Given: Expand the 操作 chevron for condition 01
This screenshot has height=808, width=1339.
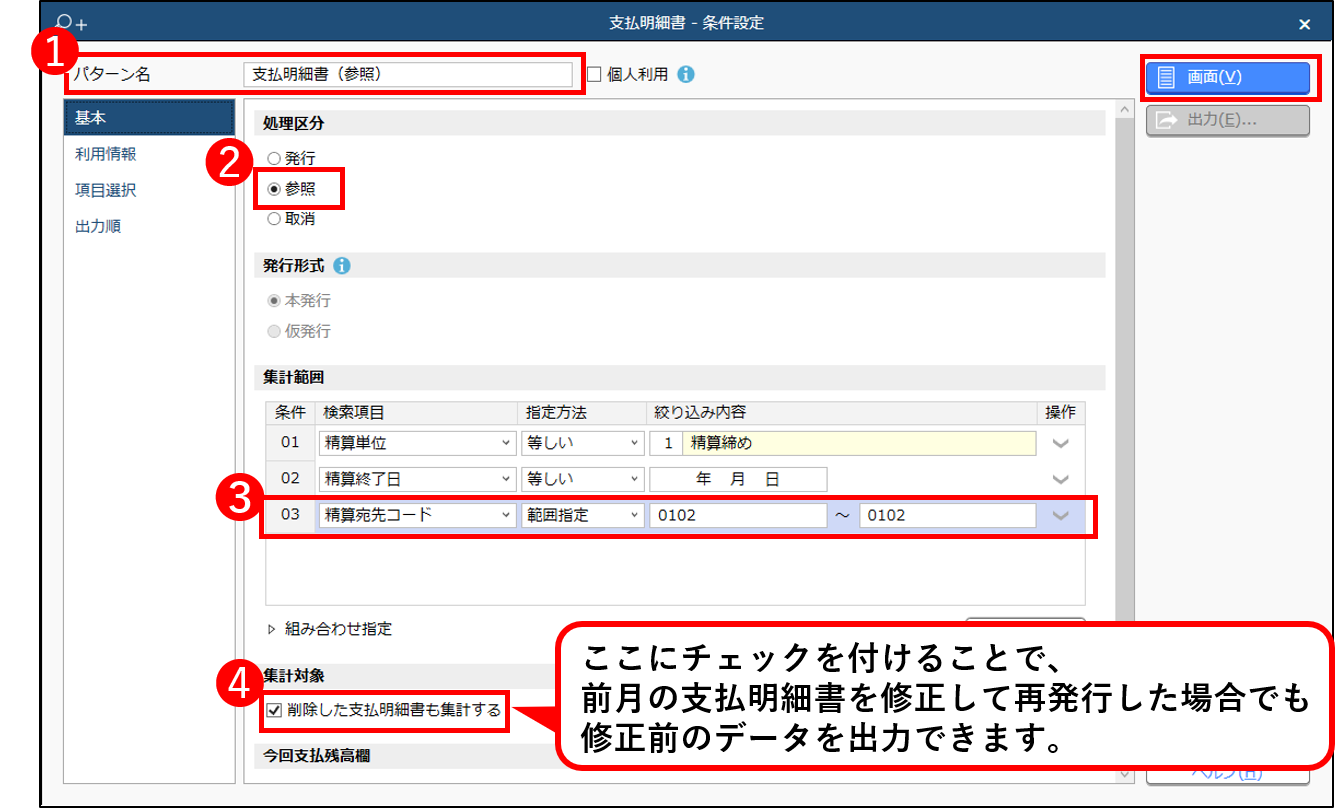Looking at the screenshot, I should point(1061,443).
